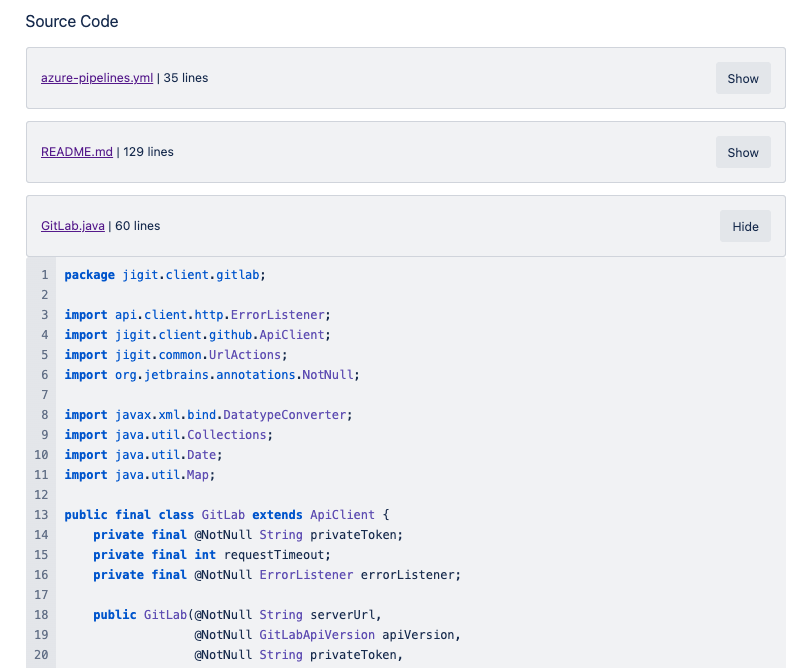Click ApiClient in the jigit.client.github import

click(301, 335)
